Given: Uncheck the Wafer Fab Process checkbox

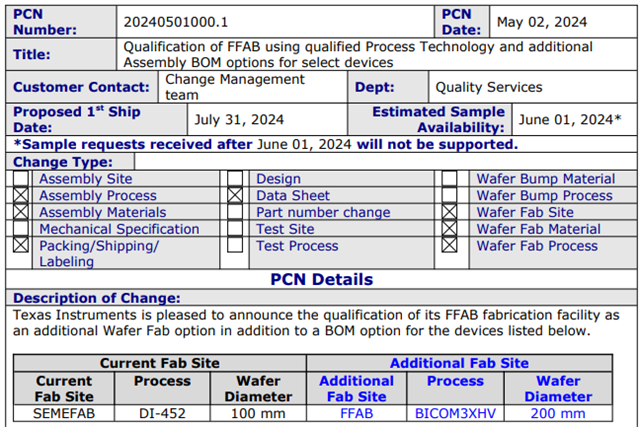Looking at the screenshot, I should 449,245.
